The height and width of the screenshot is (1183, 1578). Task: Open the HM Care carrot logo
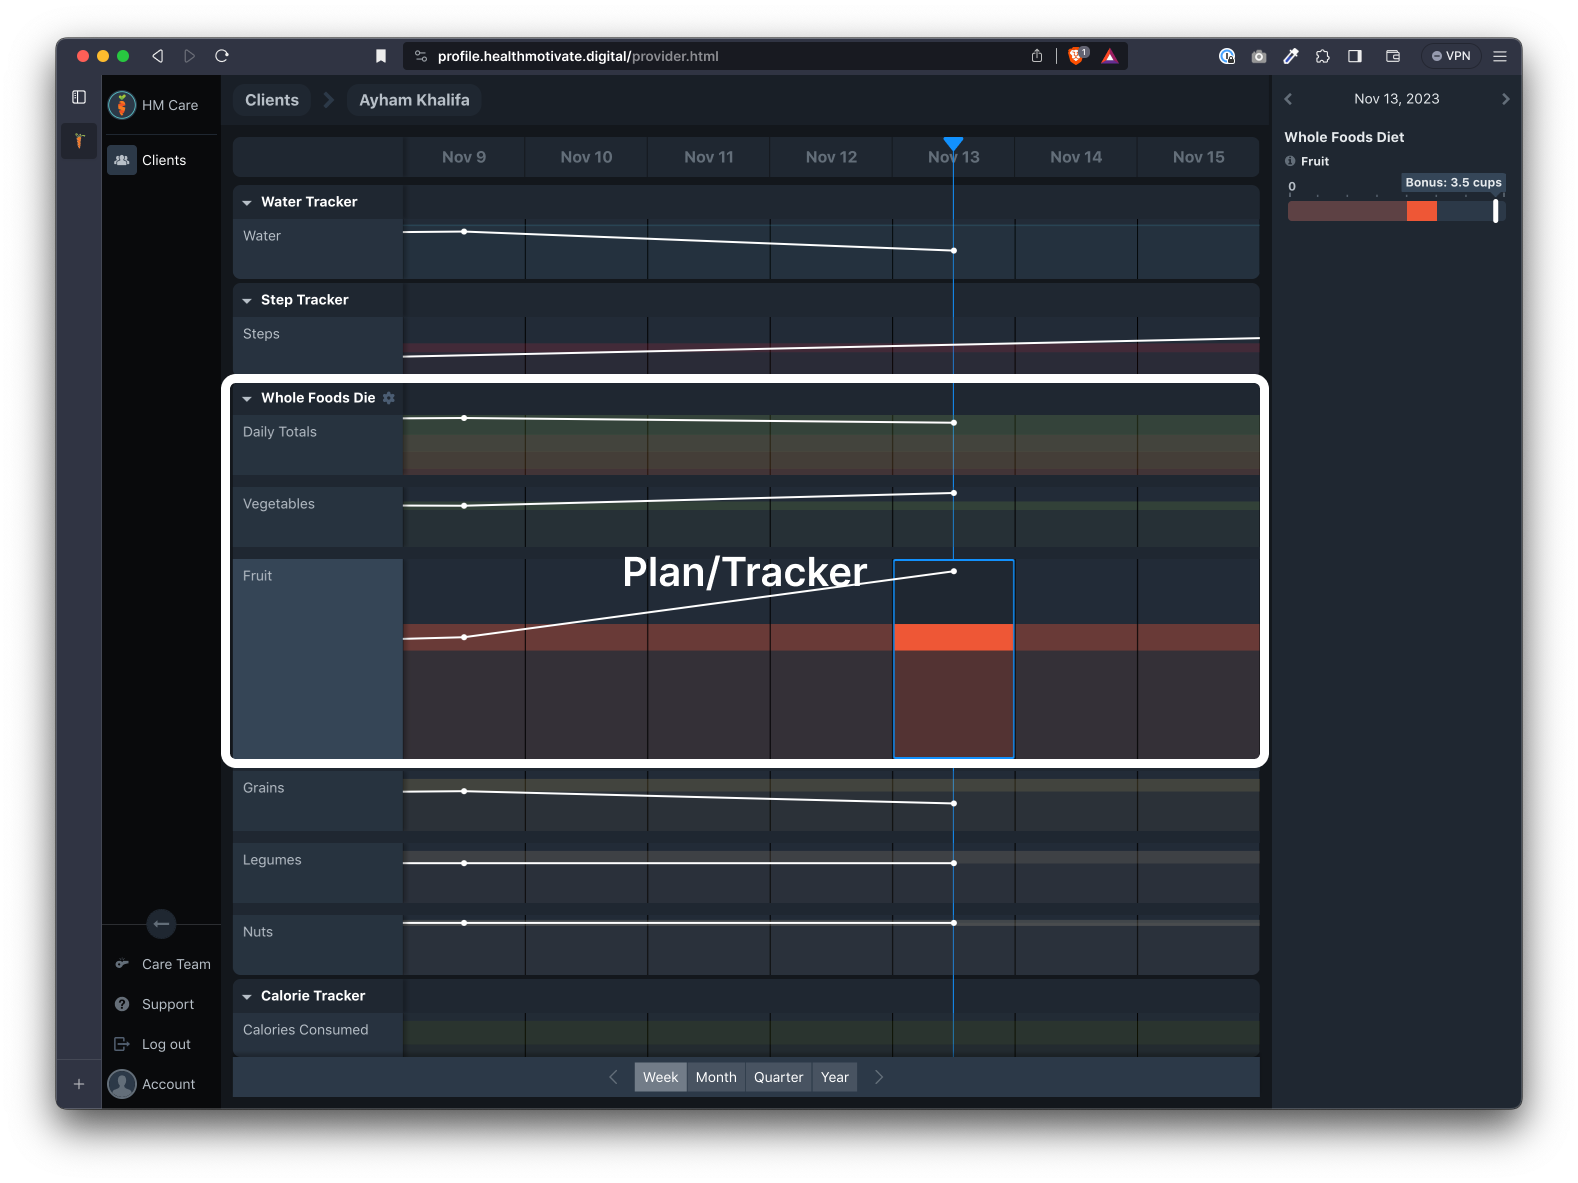coord(122,105)
